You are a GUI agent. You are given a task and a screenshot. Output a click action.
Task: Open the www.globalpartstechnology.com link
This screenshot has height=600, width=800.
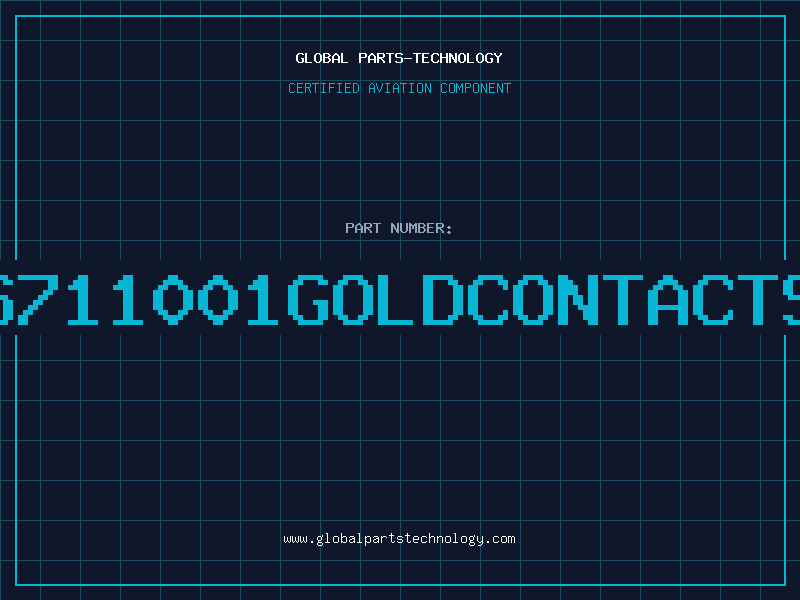click(399, 539)
